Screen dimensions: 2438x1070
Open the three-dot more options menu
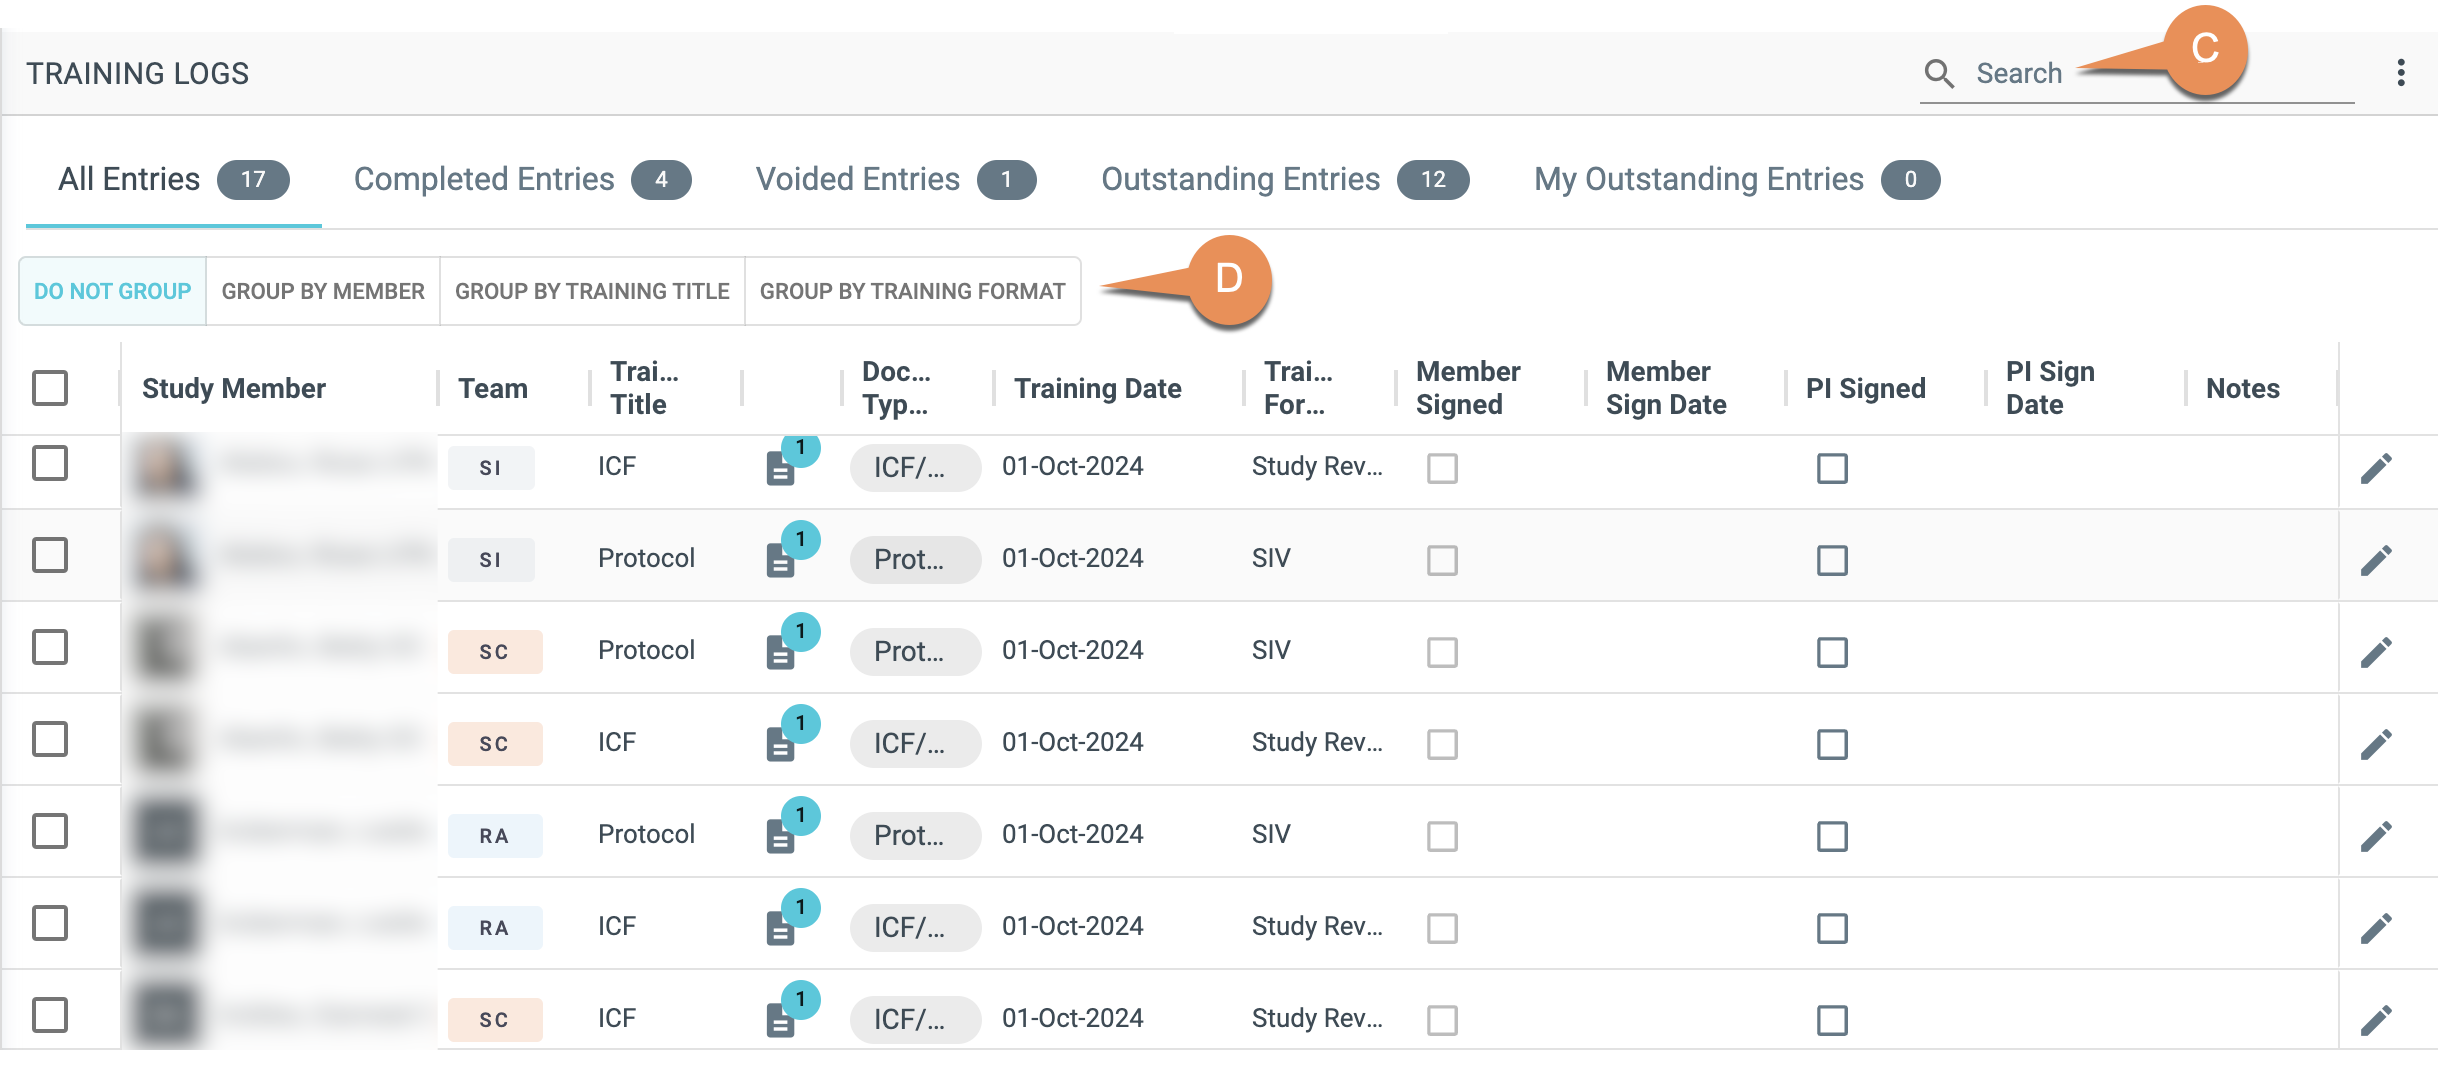click(2400, 73)
